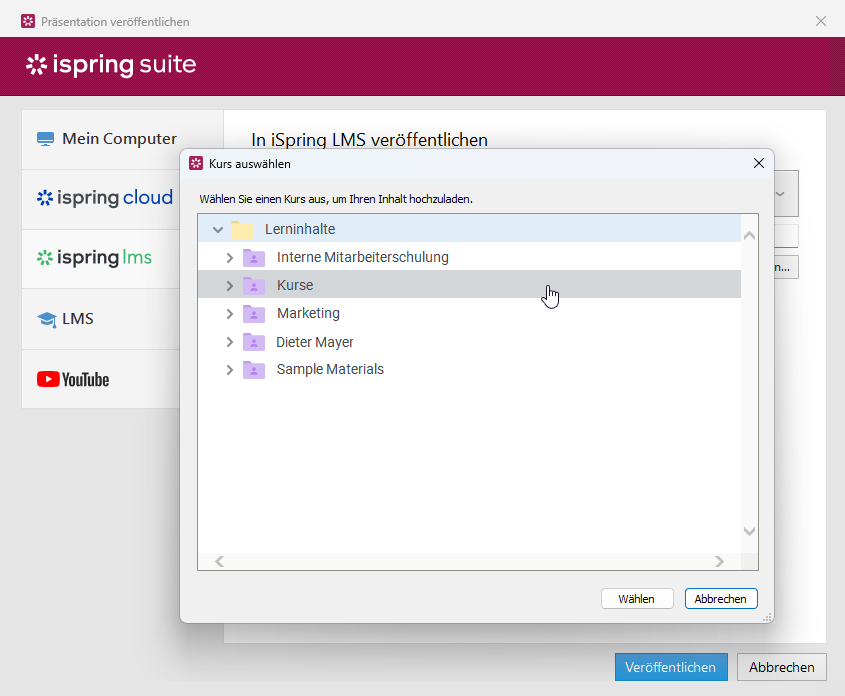Close the Kurs auswählen dialog
Viewport: 845px width, 696px height.
[759, 163]
